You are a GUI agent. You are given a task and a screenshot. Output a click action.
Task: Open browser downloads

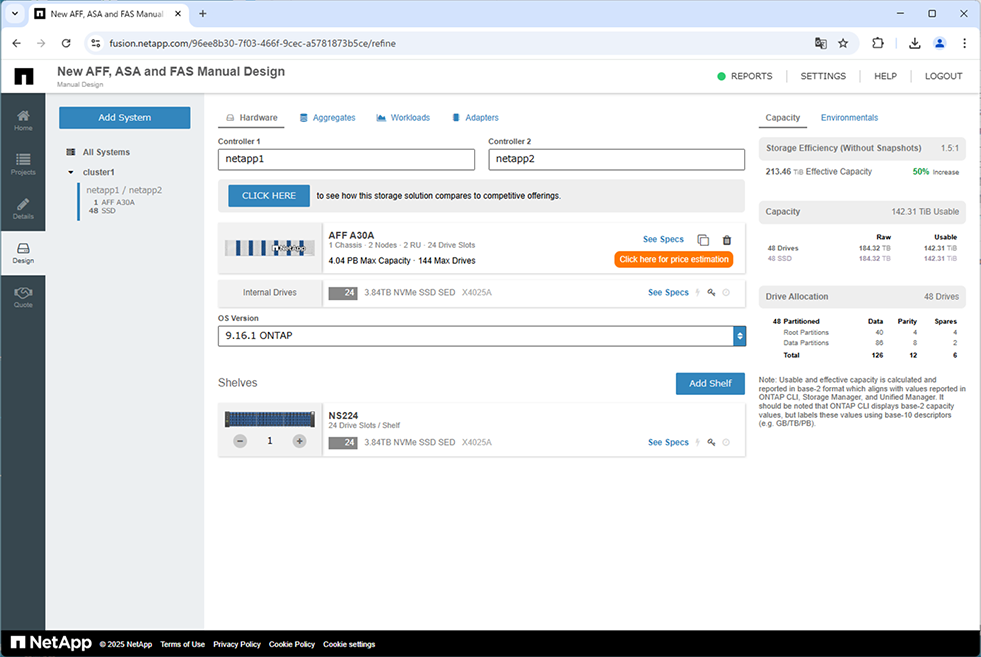(x=915, y=43)
